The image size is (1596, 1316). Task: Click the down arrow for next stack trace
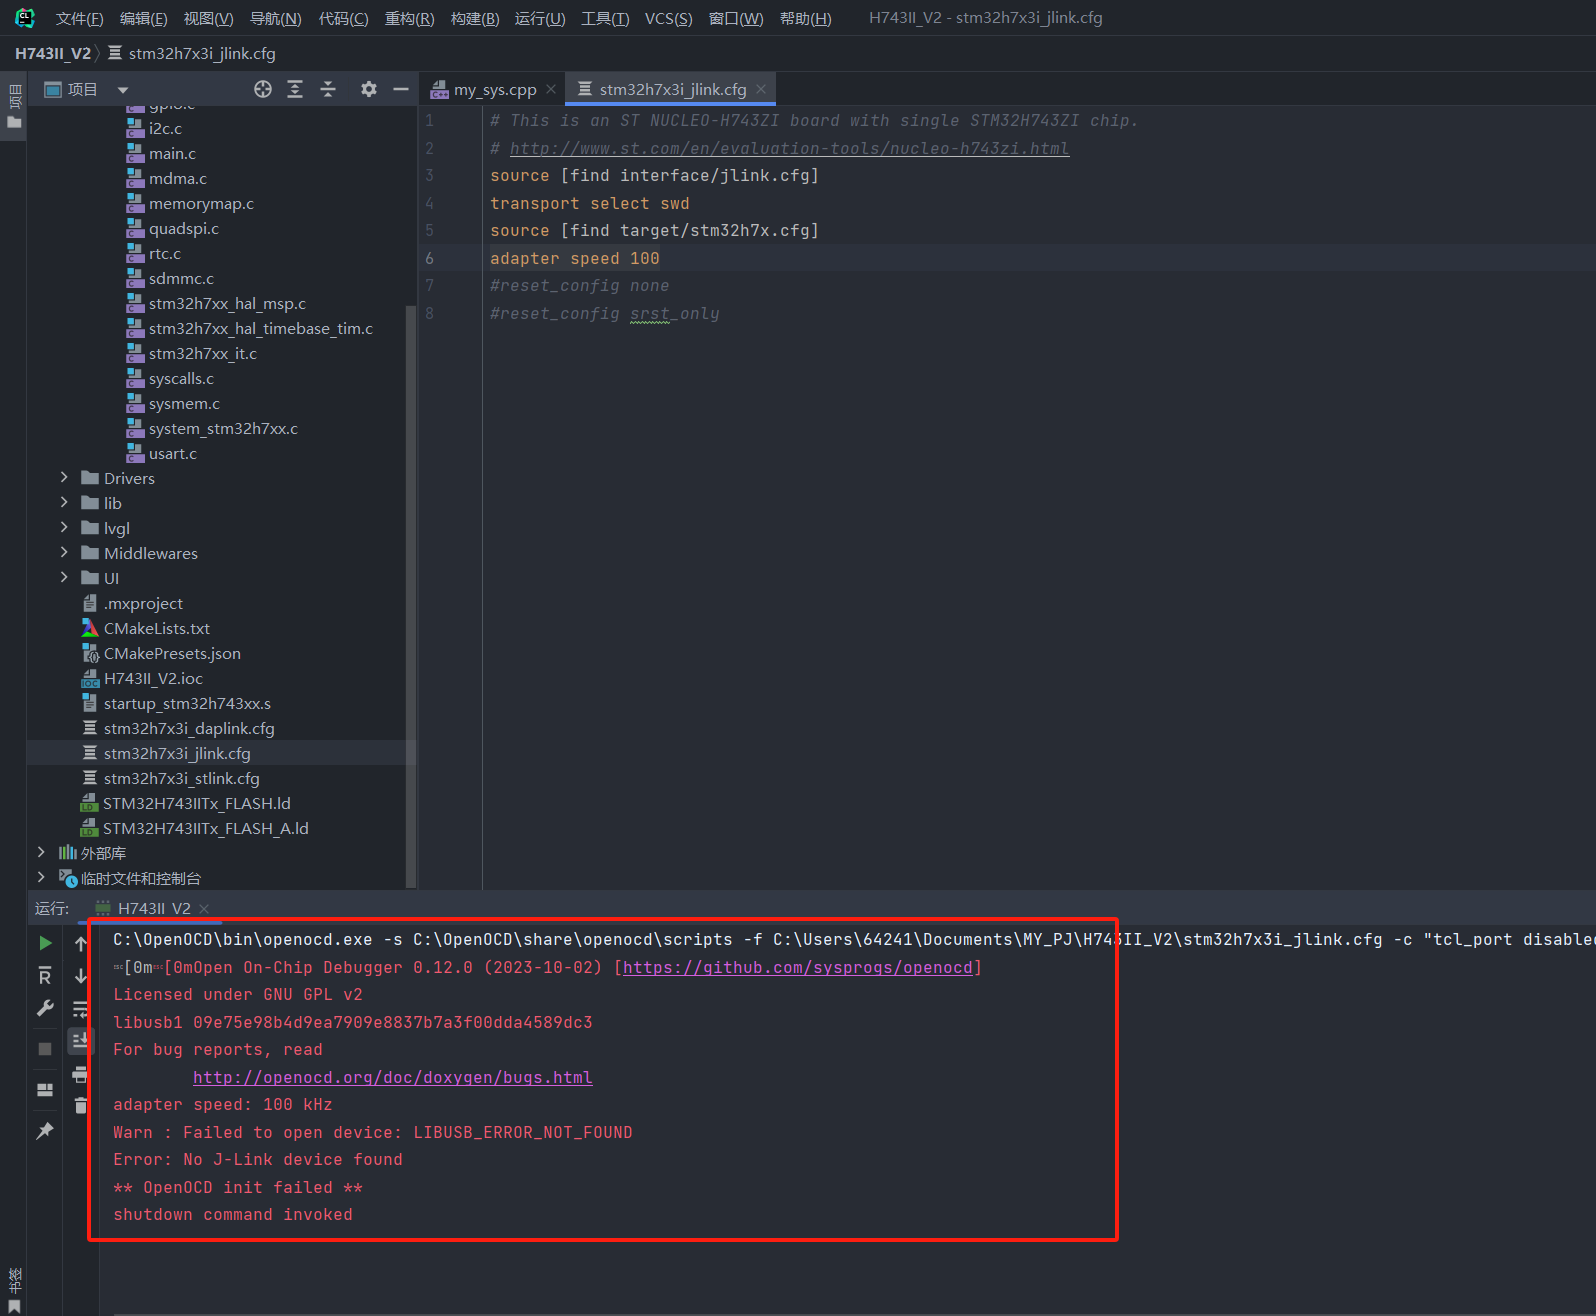pyautogui.click(x=81, y=975)
